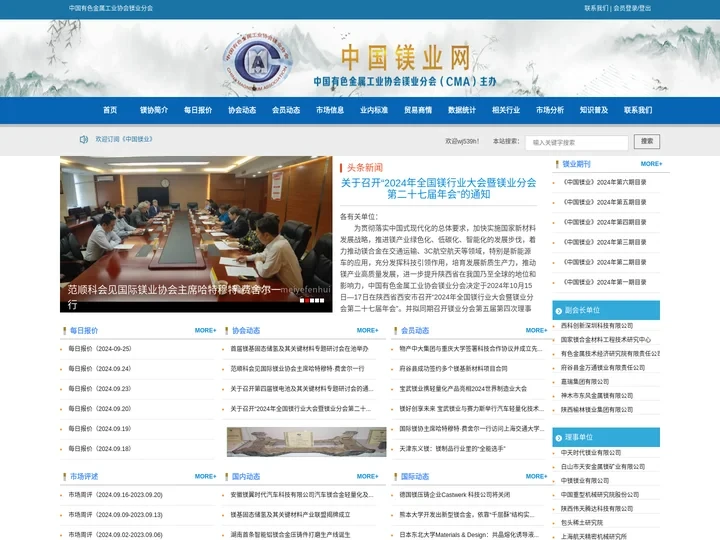The width and height of the screenshot is (720, 540).
Task: Open 会员动态 in the navigation bar
Action: (x=286, y=110)
